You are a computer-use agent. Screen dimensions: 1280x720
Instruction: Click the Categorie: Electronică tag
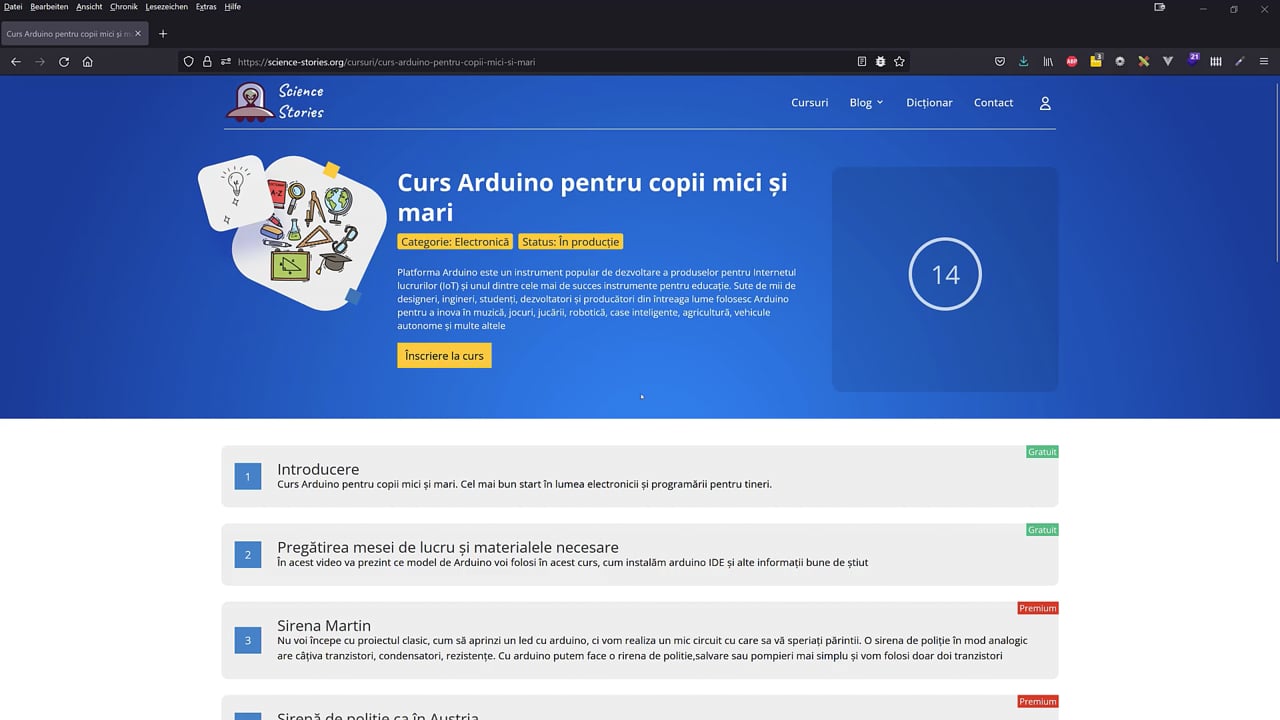pyautogui.click(x=455, y=242)
